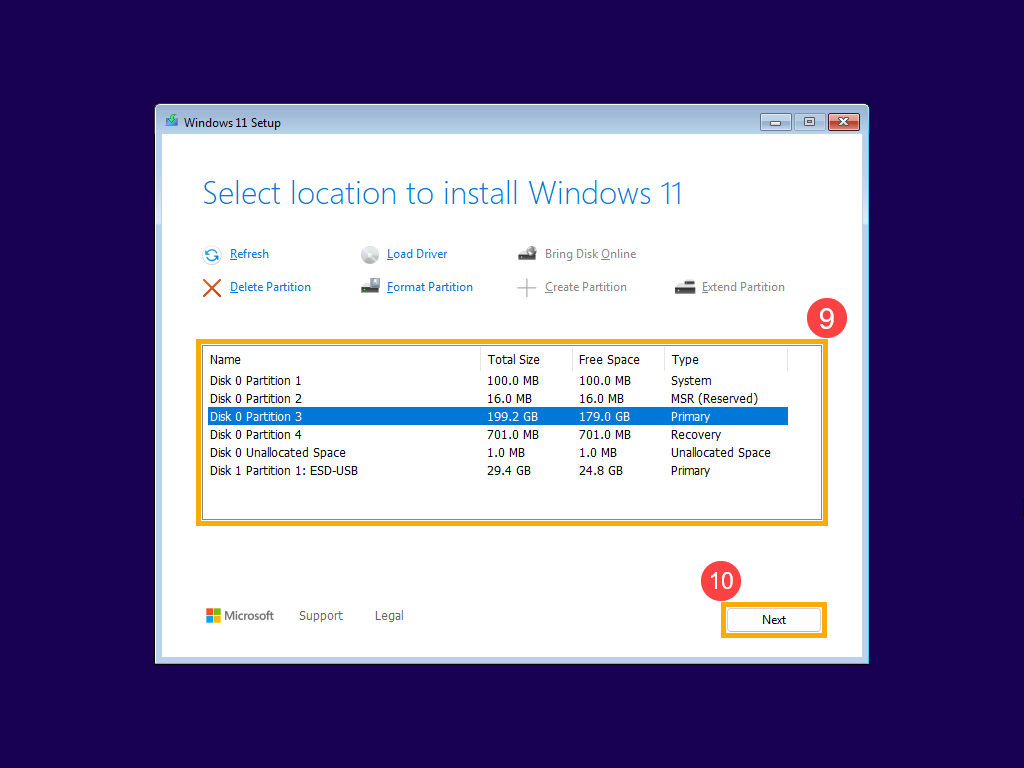
Task: Select the Disk 0 Unallocated Space row
Action: [x=498, y=453]
